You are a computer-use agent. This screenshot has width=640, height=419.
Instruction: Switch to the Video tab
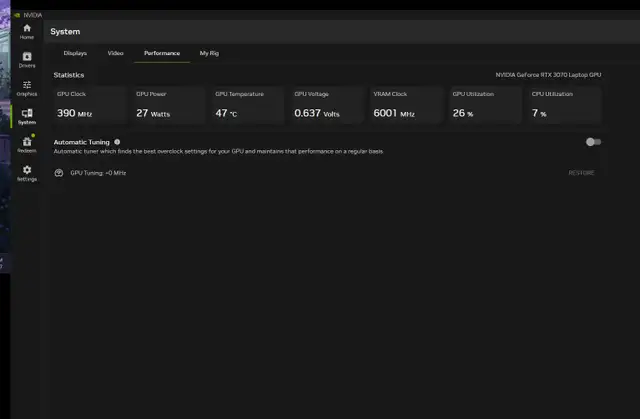click(116, 53)
